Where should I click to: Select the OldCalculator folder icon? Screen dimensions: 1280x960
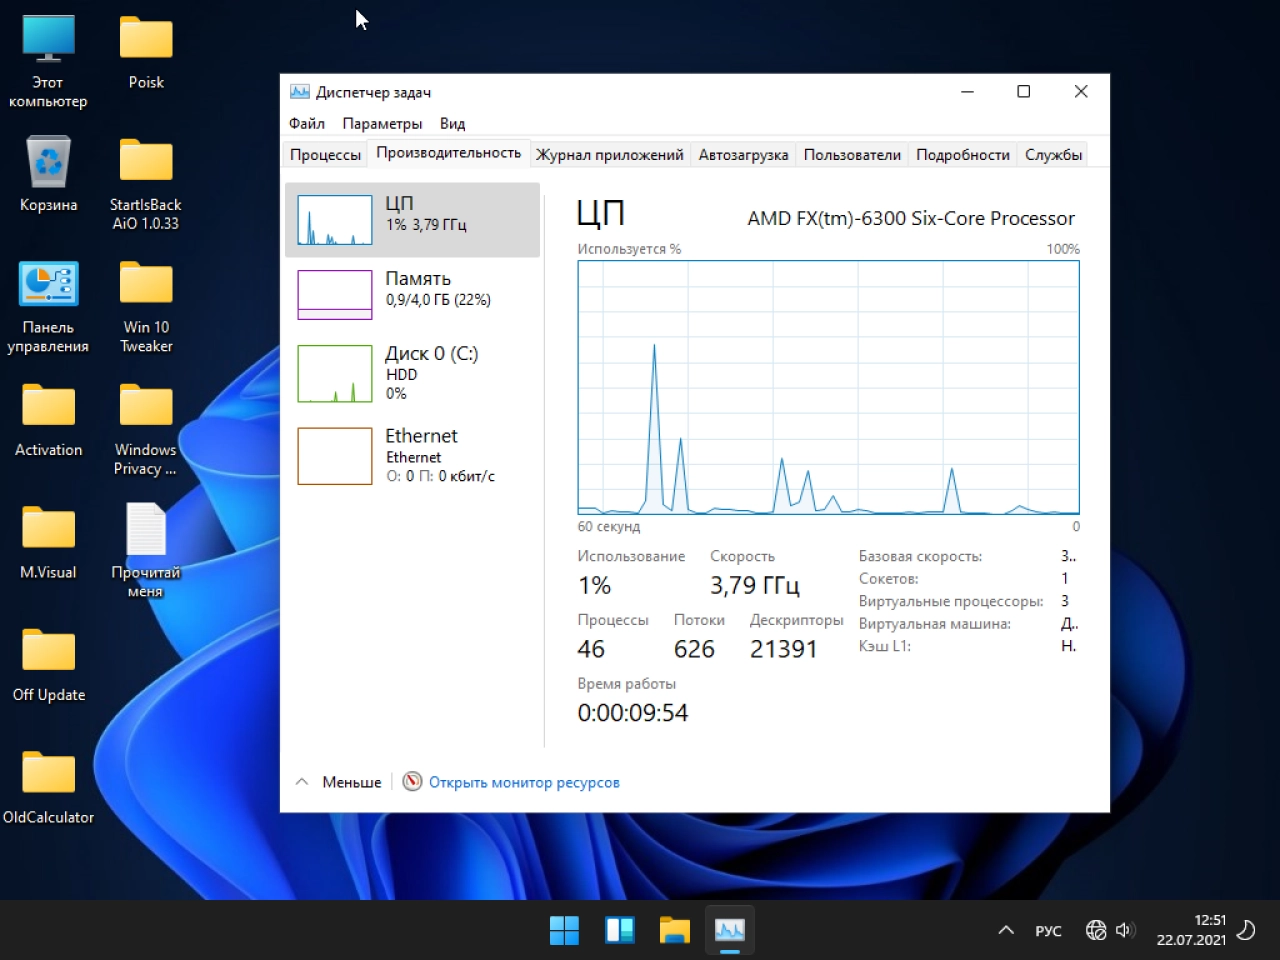point(48,787)
